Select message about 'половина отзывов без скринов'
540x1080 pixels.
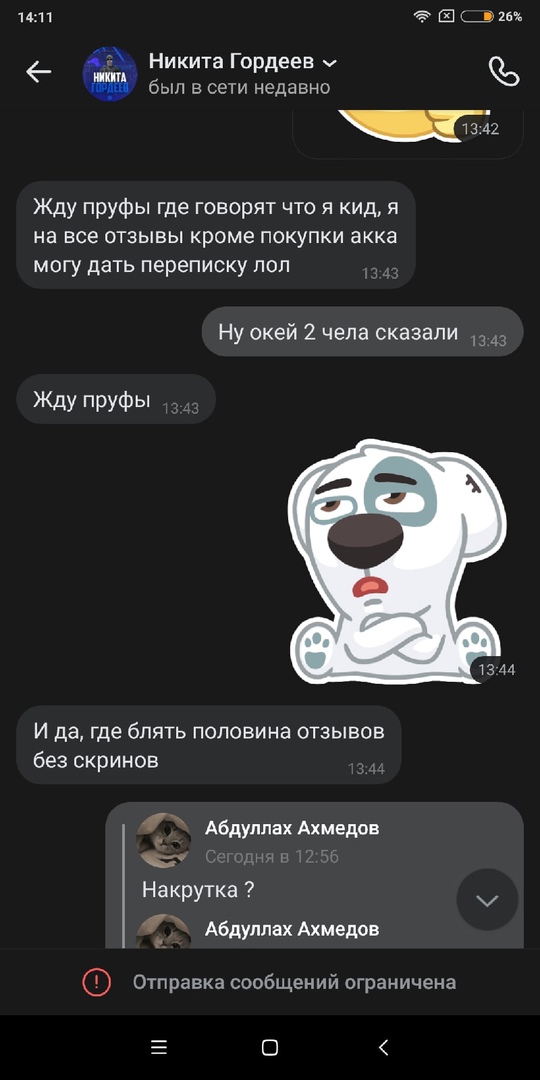coord(209,745)
